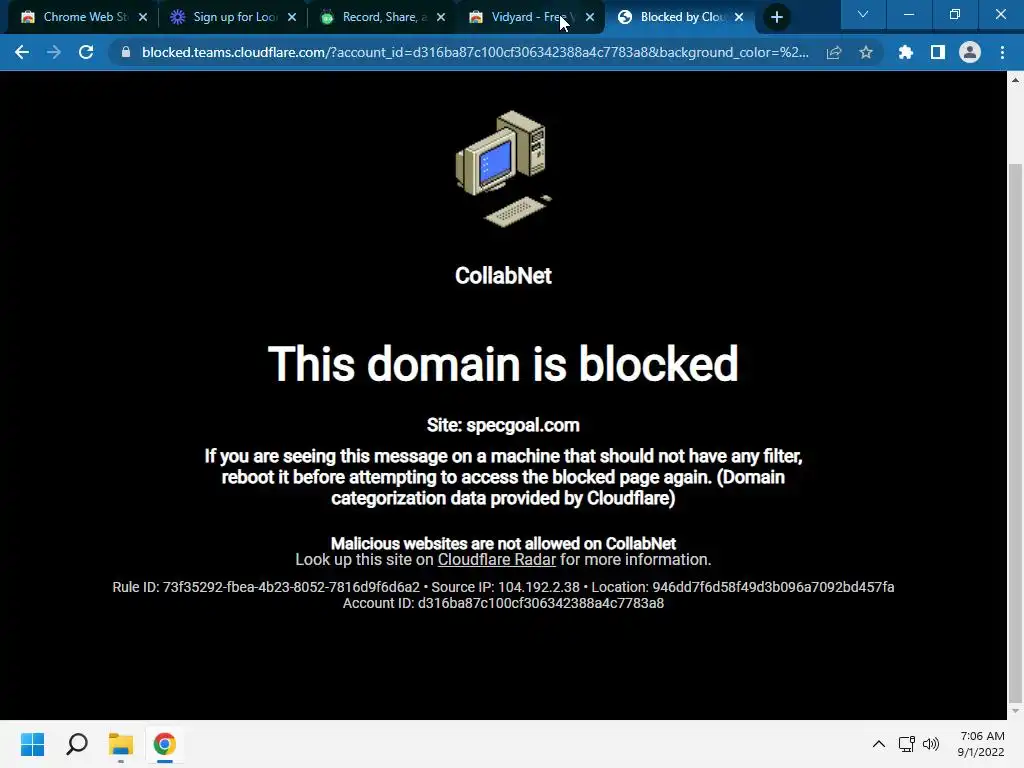Expand the tab search dropdown
Screen dimensions: 1024x768
(863, 15)
